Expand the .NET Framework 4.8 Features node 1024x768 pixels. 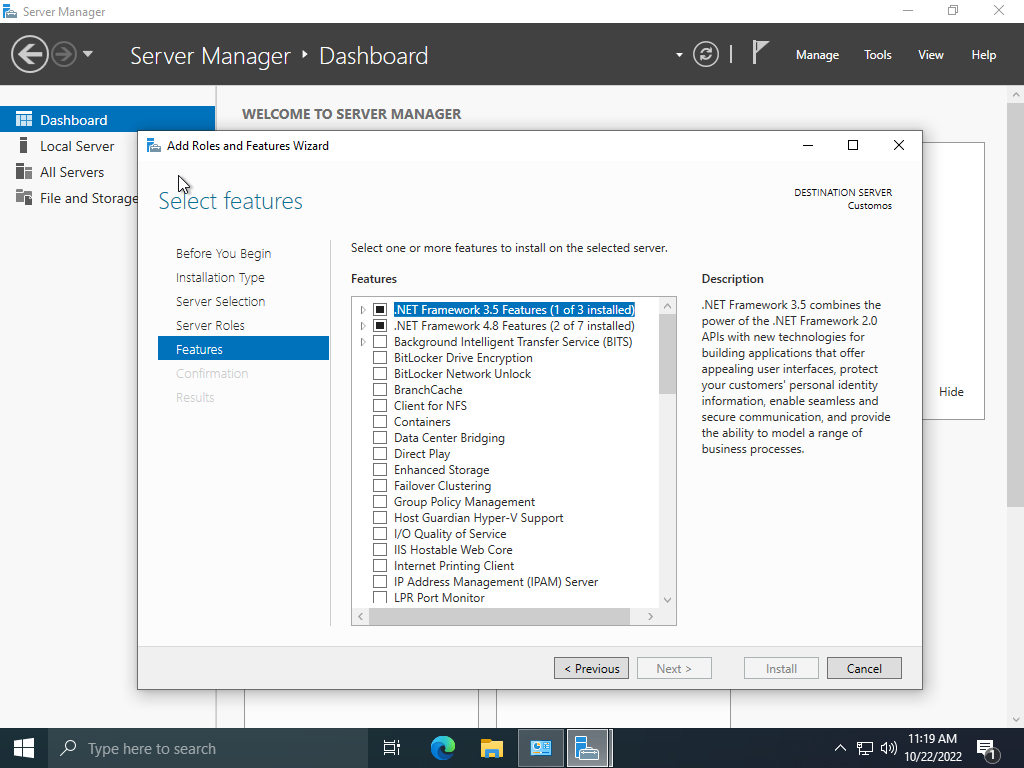pos(363,326)
